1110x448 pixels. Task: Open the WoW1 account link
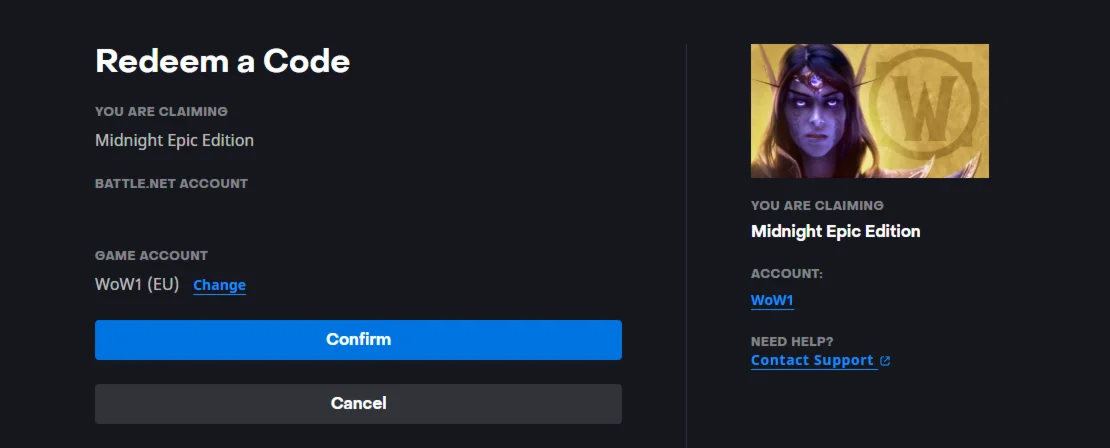(x=772, y=300)
